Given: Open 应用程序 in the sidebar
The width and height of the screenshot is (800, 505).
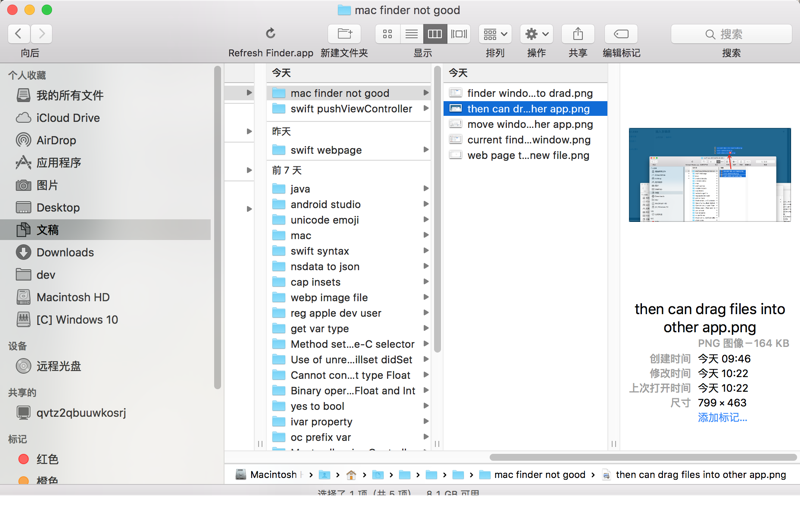Looking at the screenshot, I should (106, 163).
